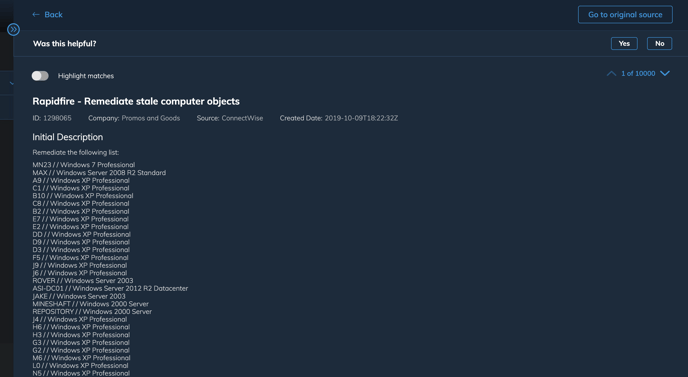Toggle the Highlight matches switch

pyautogui.click(x=40, y=76)
